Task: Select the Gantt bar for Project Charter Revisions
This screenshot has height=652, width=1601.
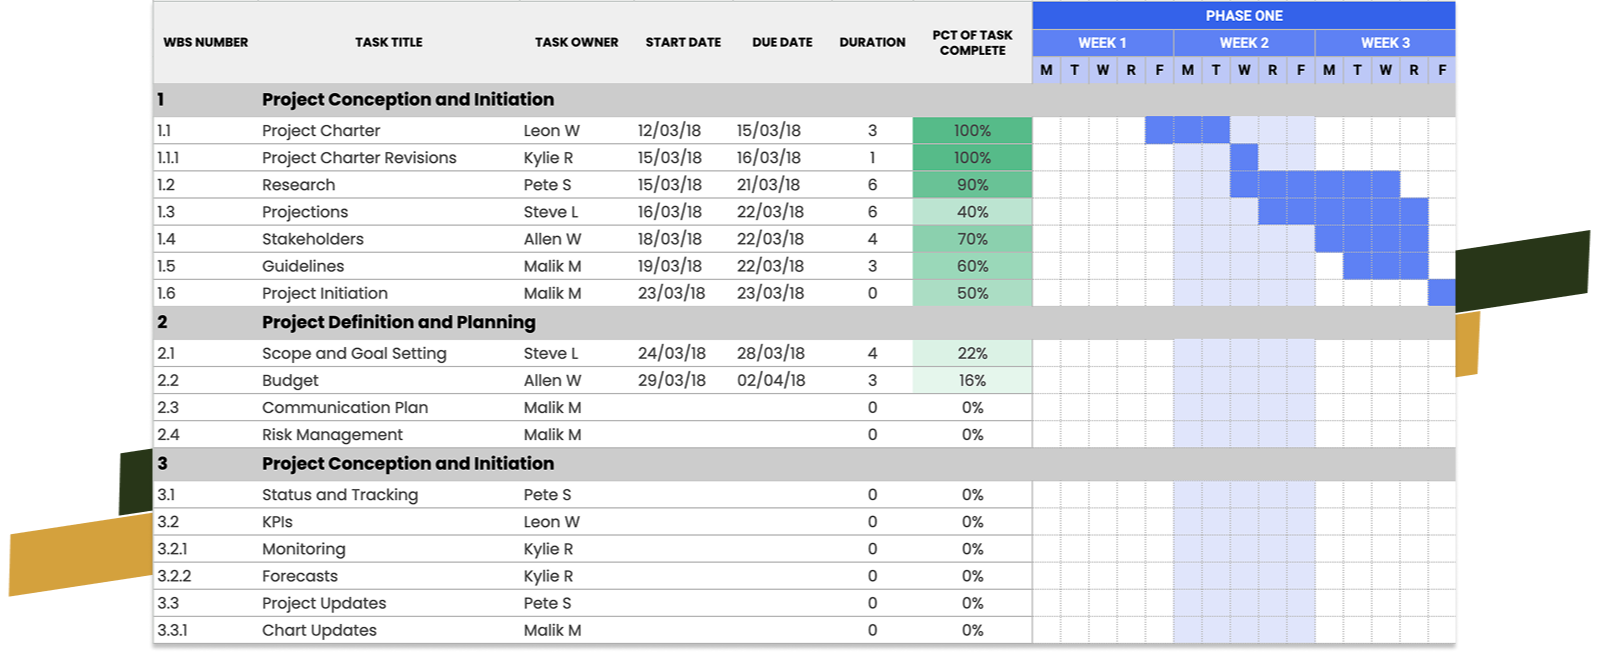Action: 1244,158
